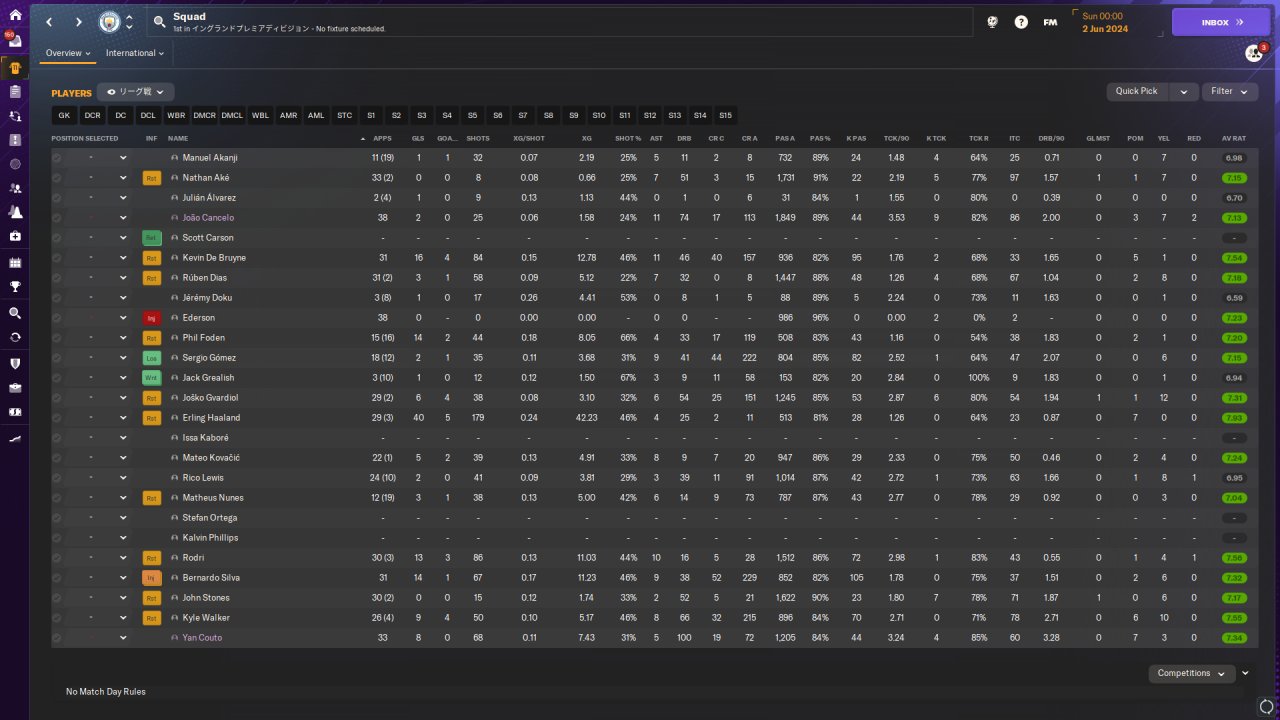Select the GK position tab
1280x720 pixels.
pos(64,116)
